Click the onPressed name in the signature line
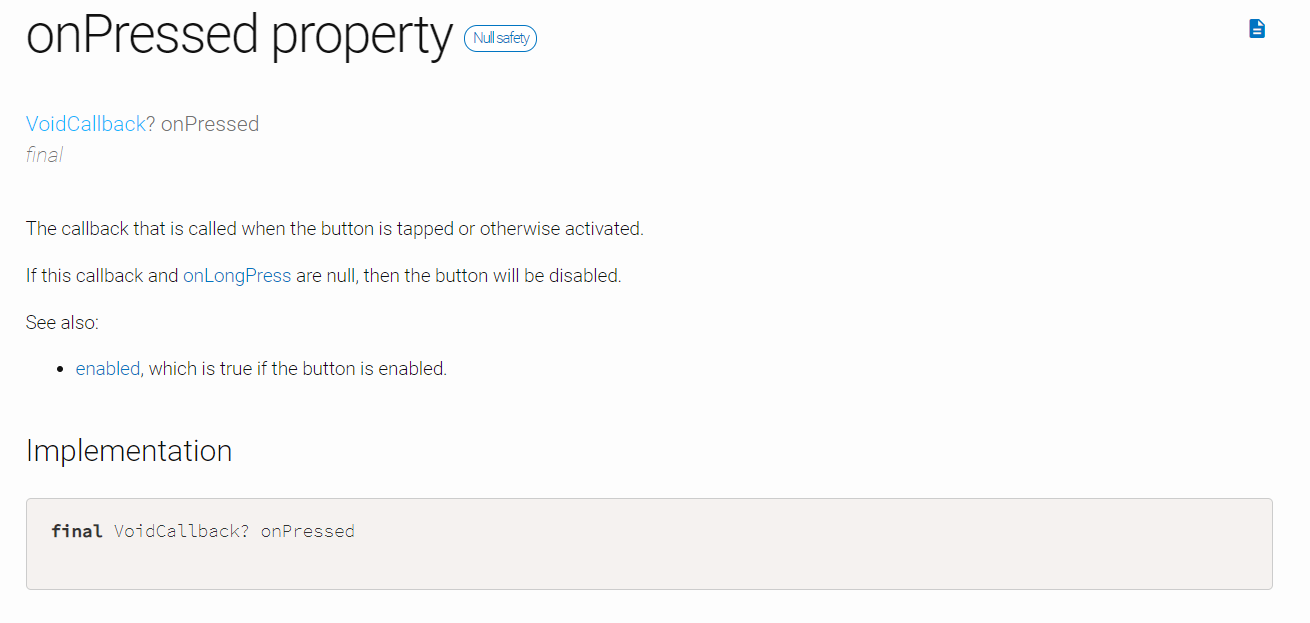The width and height of the screenshot is (1310, 623). 210,124
